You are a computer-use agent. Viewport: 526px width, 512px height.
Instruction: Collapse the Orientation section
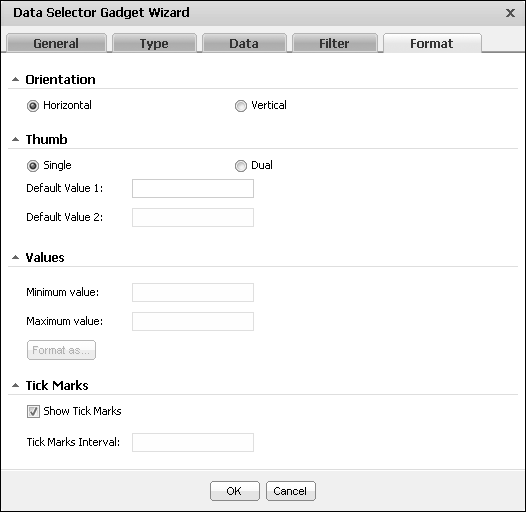[15, 80]
